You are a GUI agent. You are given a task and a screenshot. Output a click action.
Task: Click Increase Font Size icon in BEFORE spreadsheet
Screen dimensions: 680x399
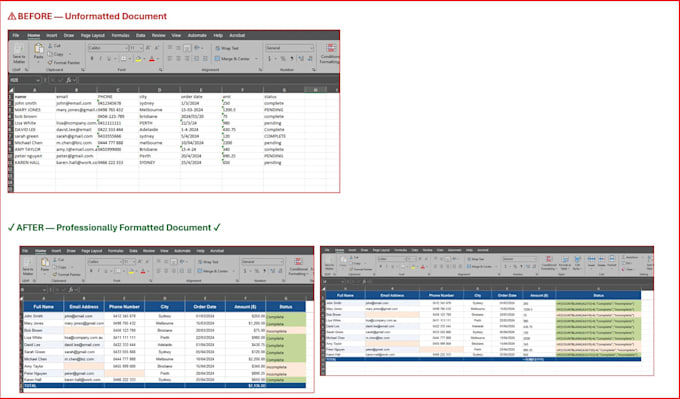pyautogui.click(x=147, y=48)
